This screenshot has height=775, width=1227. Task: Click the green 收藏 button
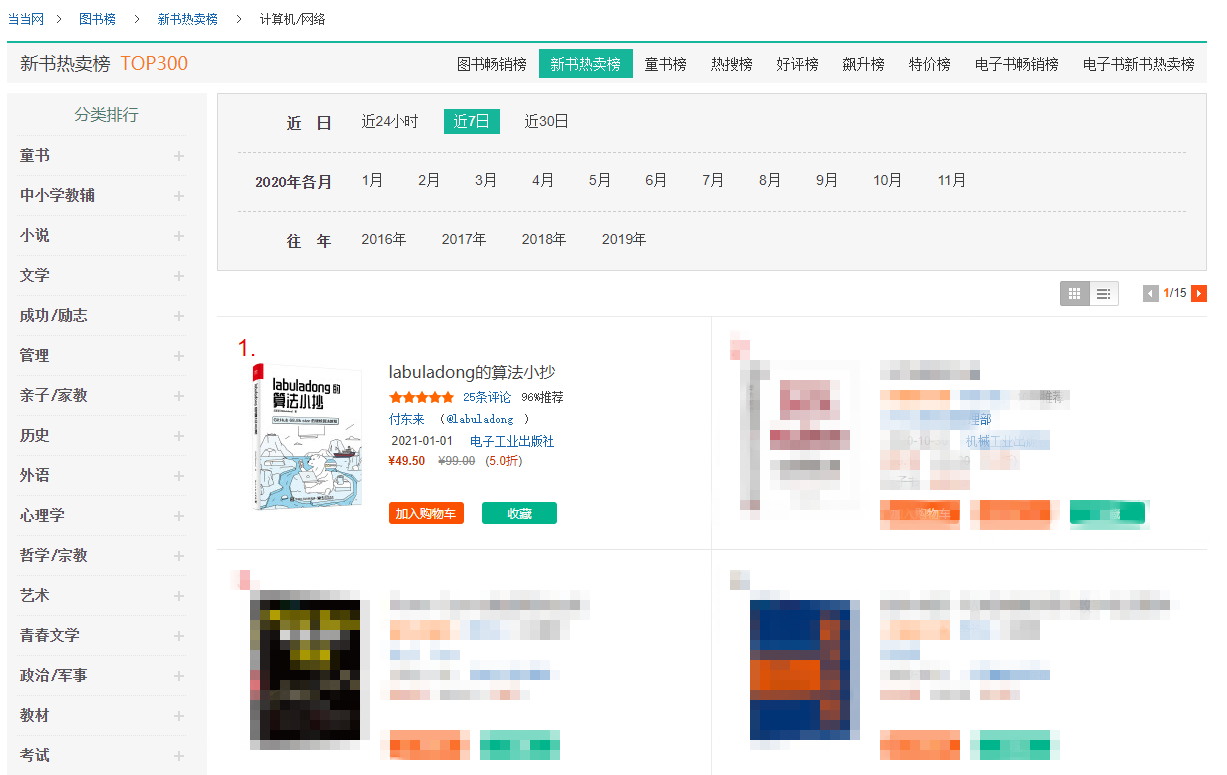click(x=519, y=514)
